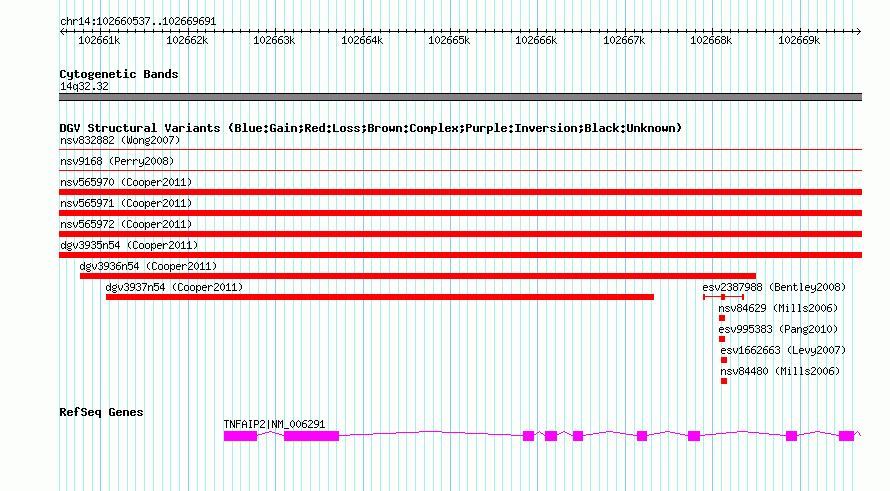Image resolution: width=890 pixels, height=491 pixels.
Task: Select the 102662k ruler position label
Action: (x=187, y=41)
